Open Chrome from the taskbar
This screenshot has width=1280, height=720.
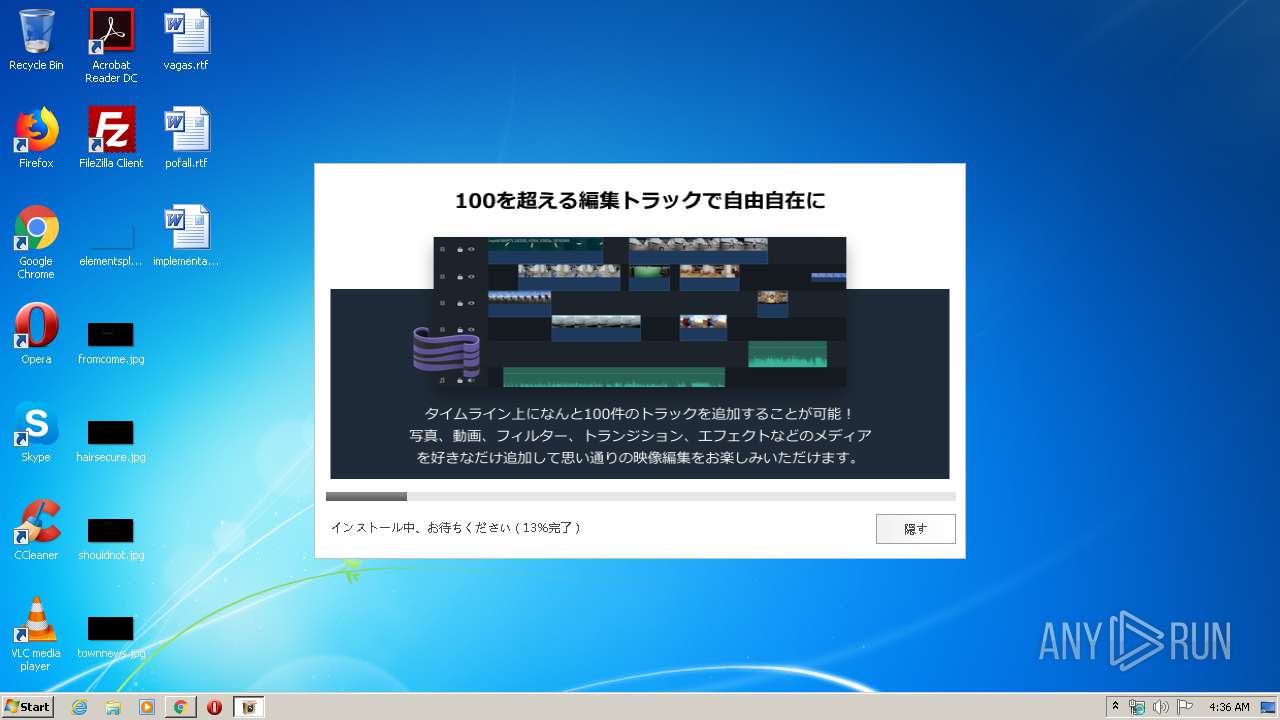(x=180, y=707)
